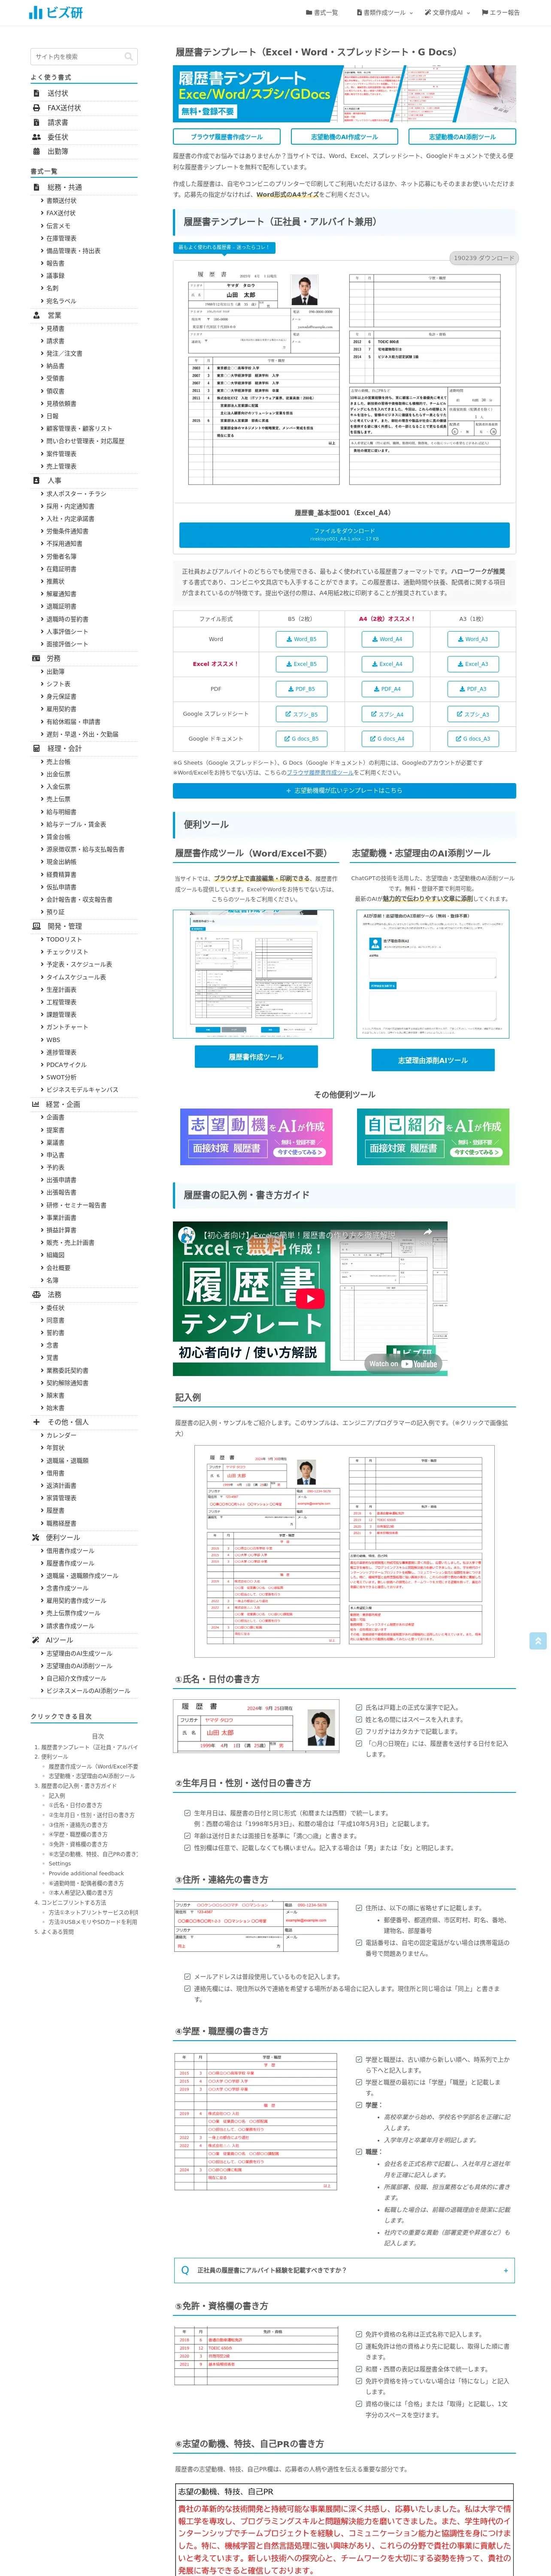Open 請求書 in よく使う書式 list

coord(58,122)
